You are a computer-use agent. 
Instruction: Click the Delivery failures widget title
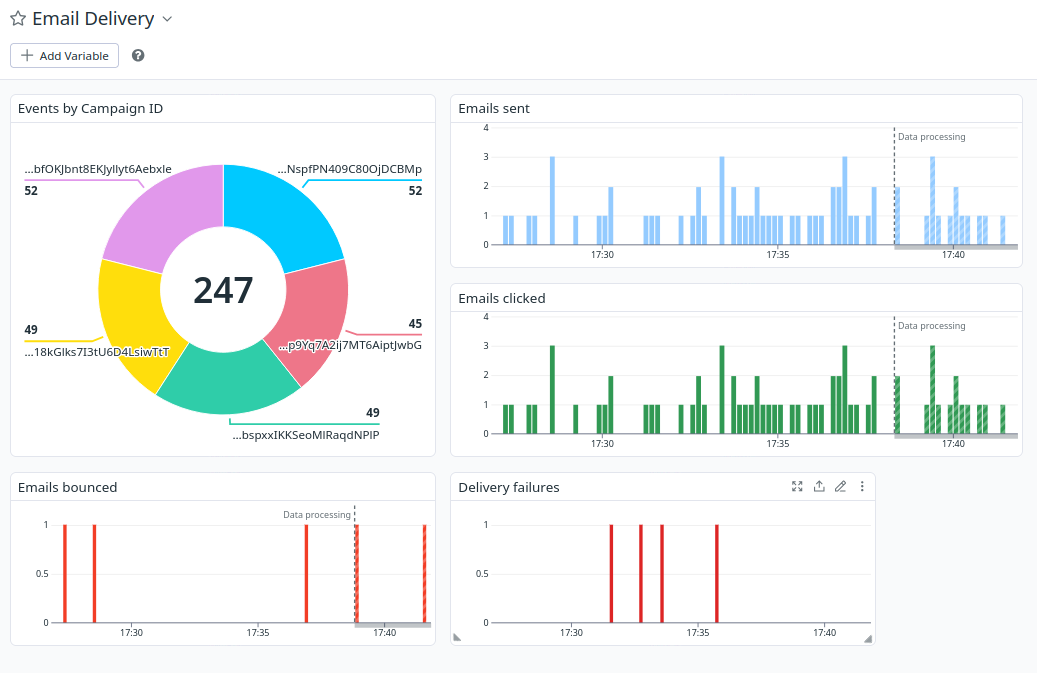coord(509,487)
